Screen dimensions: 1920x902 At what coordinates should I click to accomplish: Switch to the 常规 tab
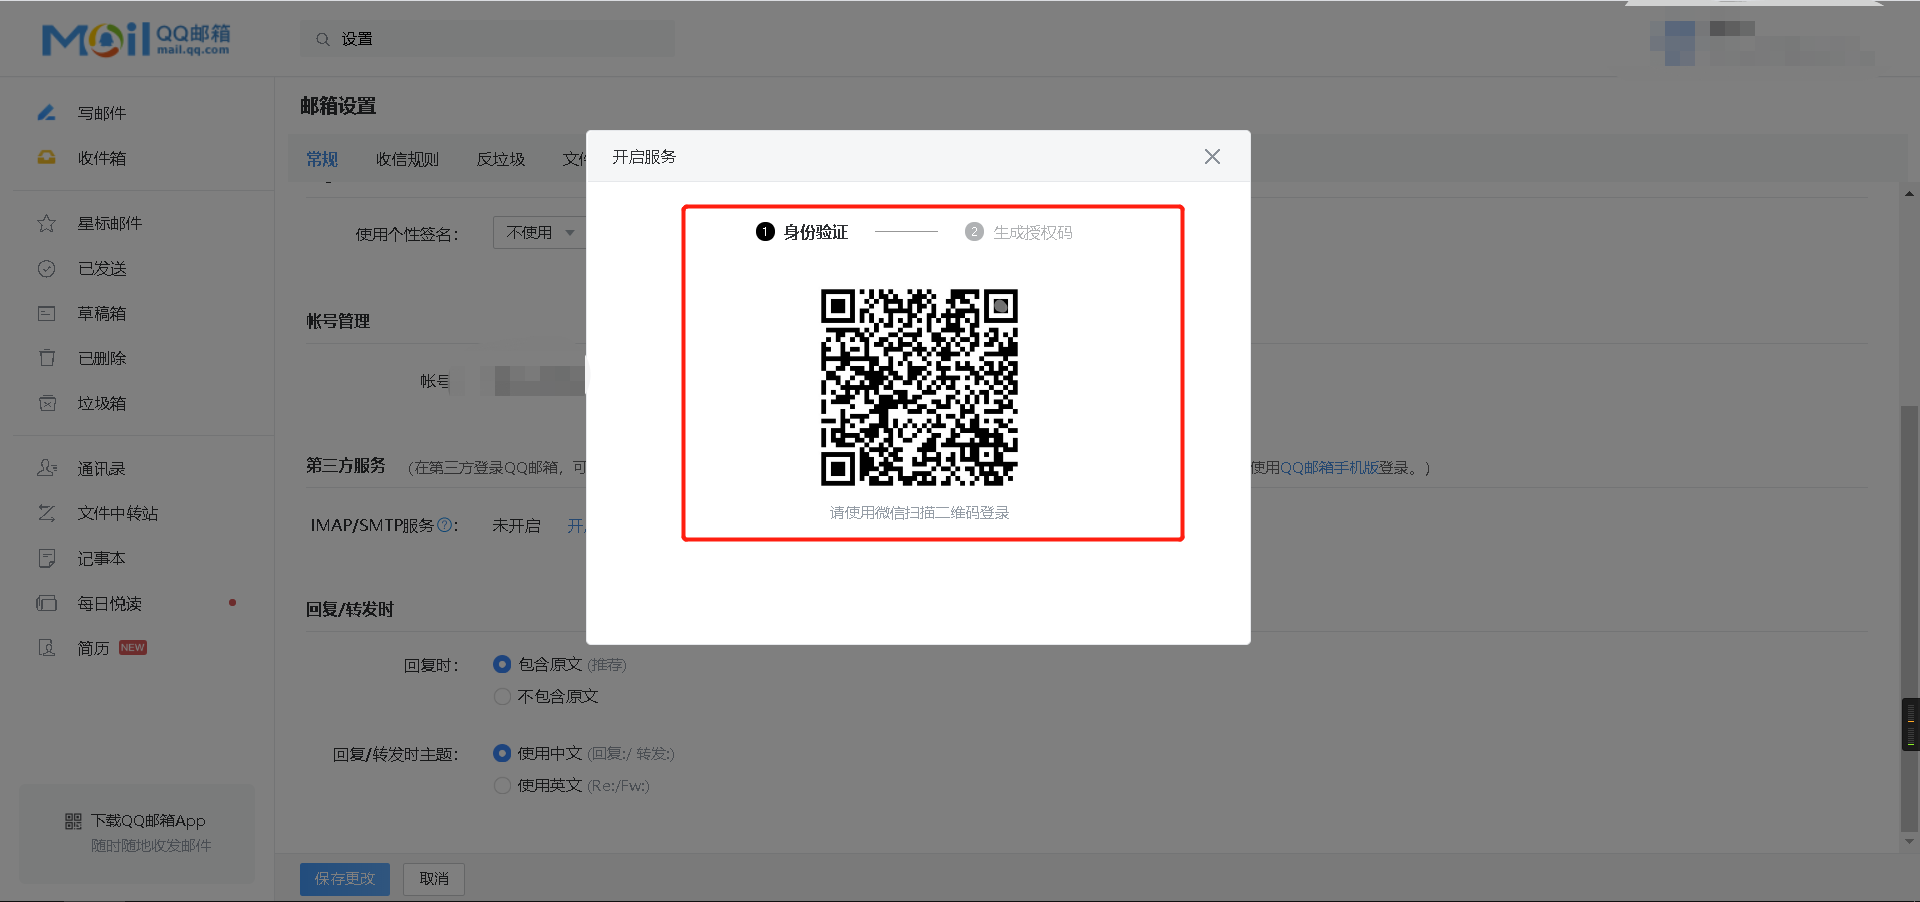(322, 159)
